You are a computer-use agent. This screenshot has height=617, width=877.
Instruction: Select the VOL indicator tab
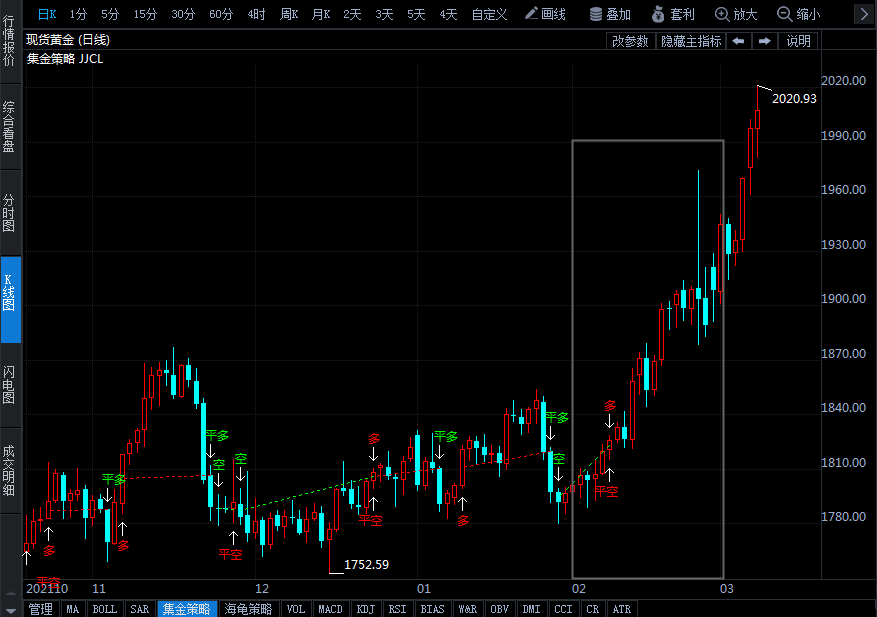[x=296, y=609]
